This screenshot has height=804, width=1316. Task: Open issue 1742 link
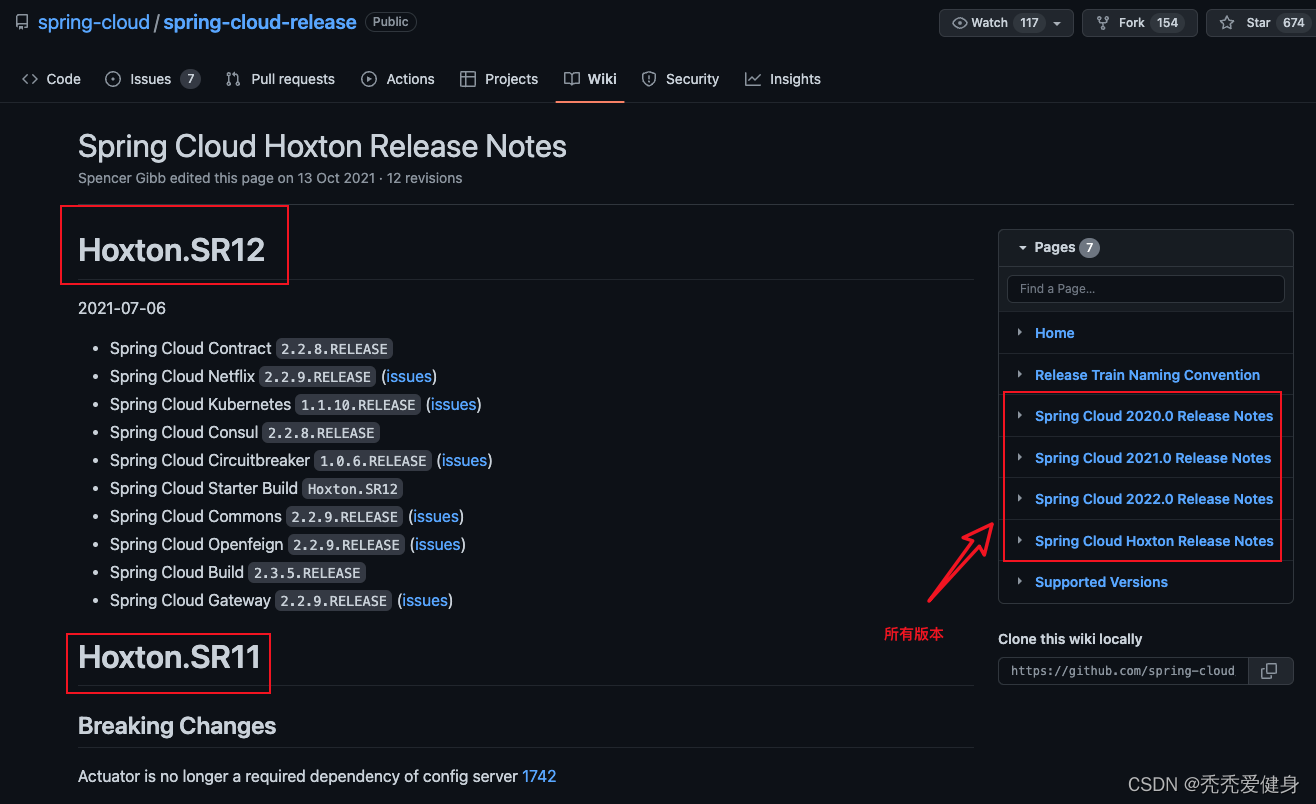point(539,776)
